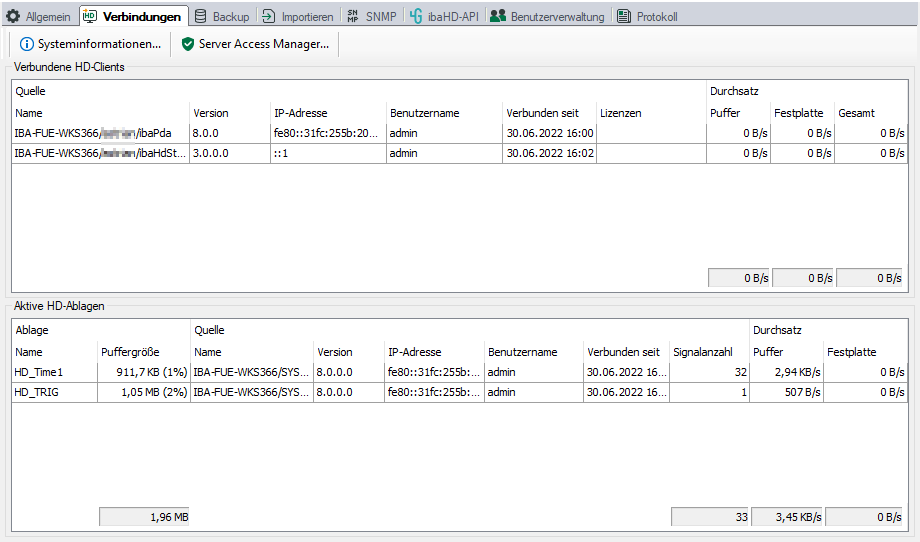
Task: Click the gear icon on the Allgemein tab
Action: tap(14, 17)
